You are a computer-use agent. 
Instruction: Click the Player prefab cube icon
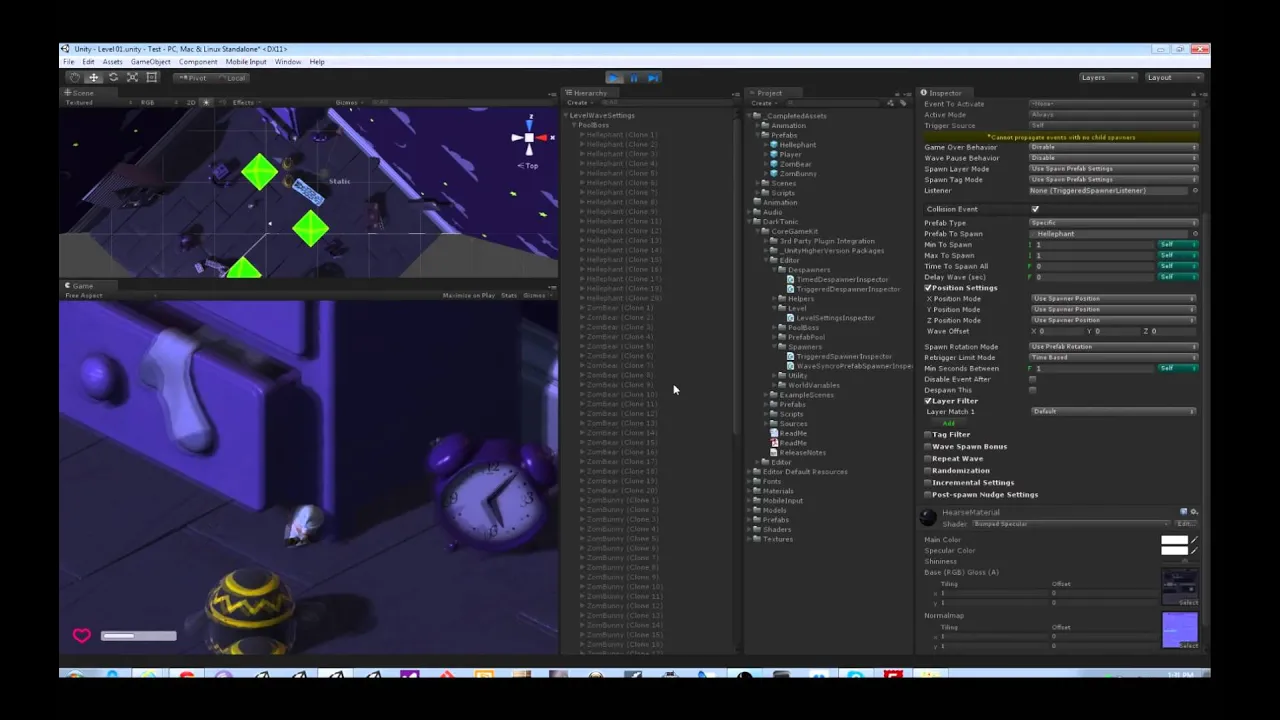(x=773, y=154)
